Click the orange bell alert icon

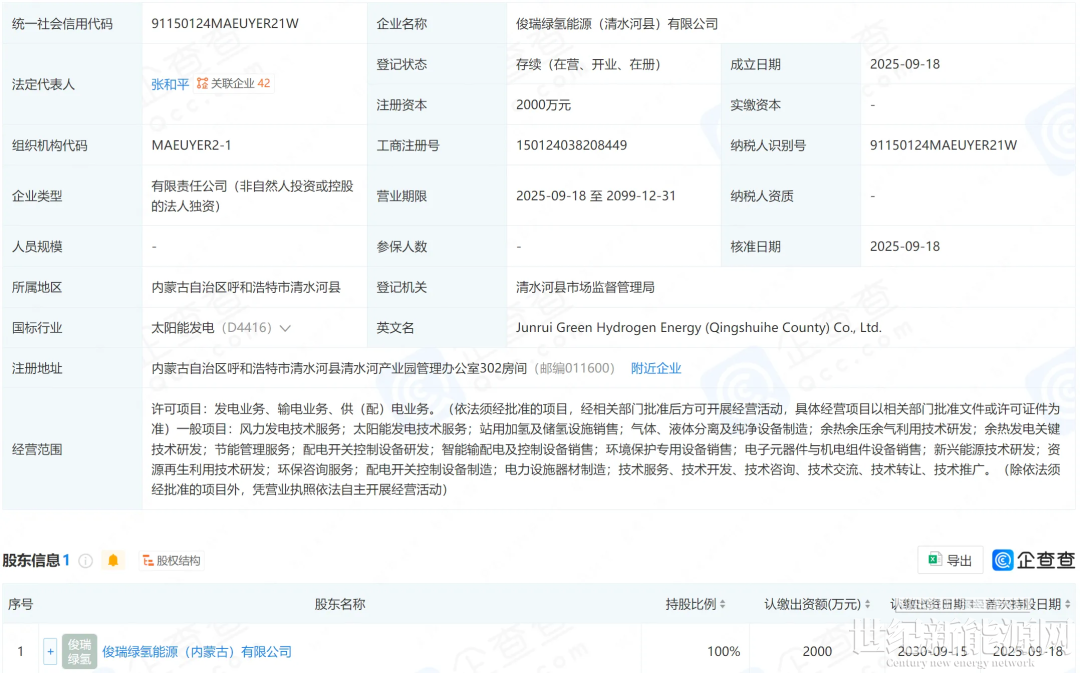(113, 561)
